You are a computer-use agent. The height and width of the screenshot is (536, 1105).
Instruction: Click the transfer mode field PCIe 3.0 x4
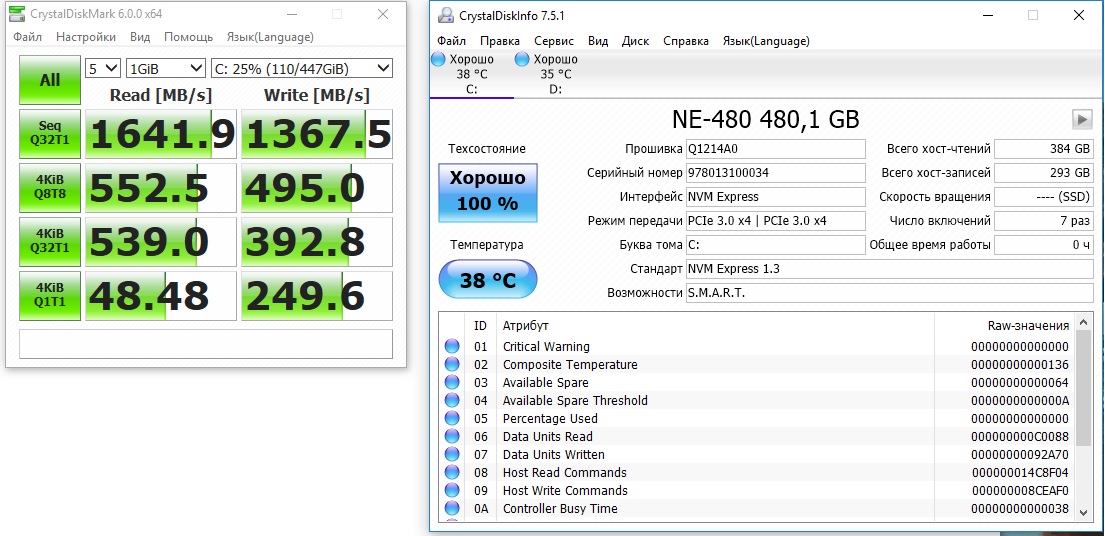tap(775, 221)
